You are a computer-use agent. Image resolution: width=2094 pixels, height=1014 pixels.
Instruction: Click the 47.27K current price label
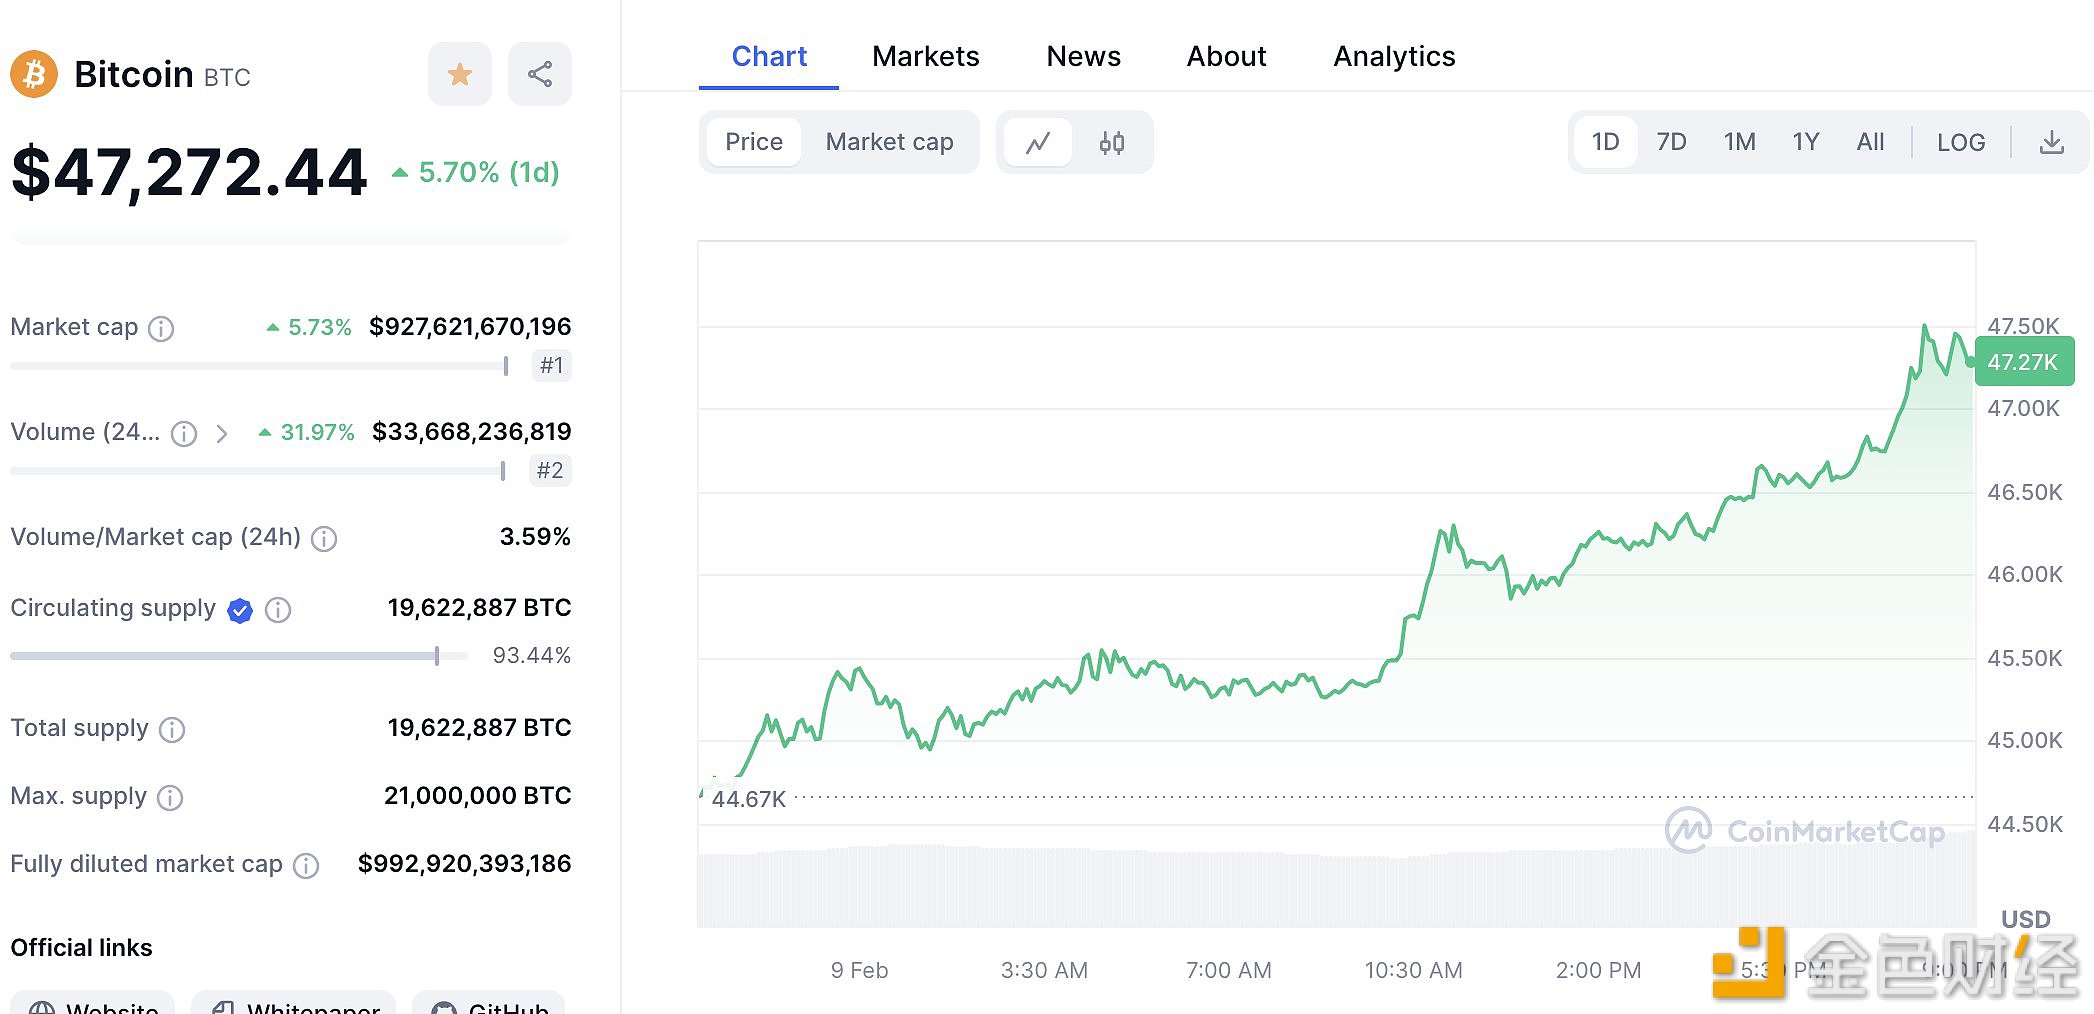(x=2023, y=362)
